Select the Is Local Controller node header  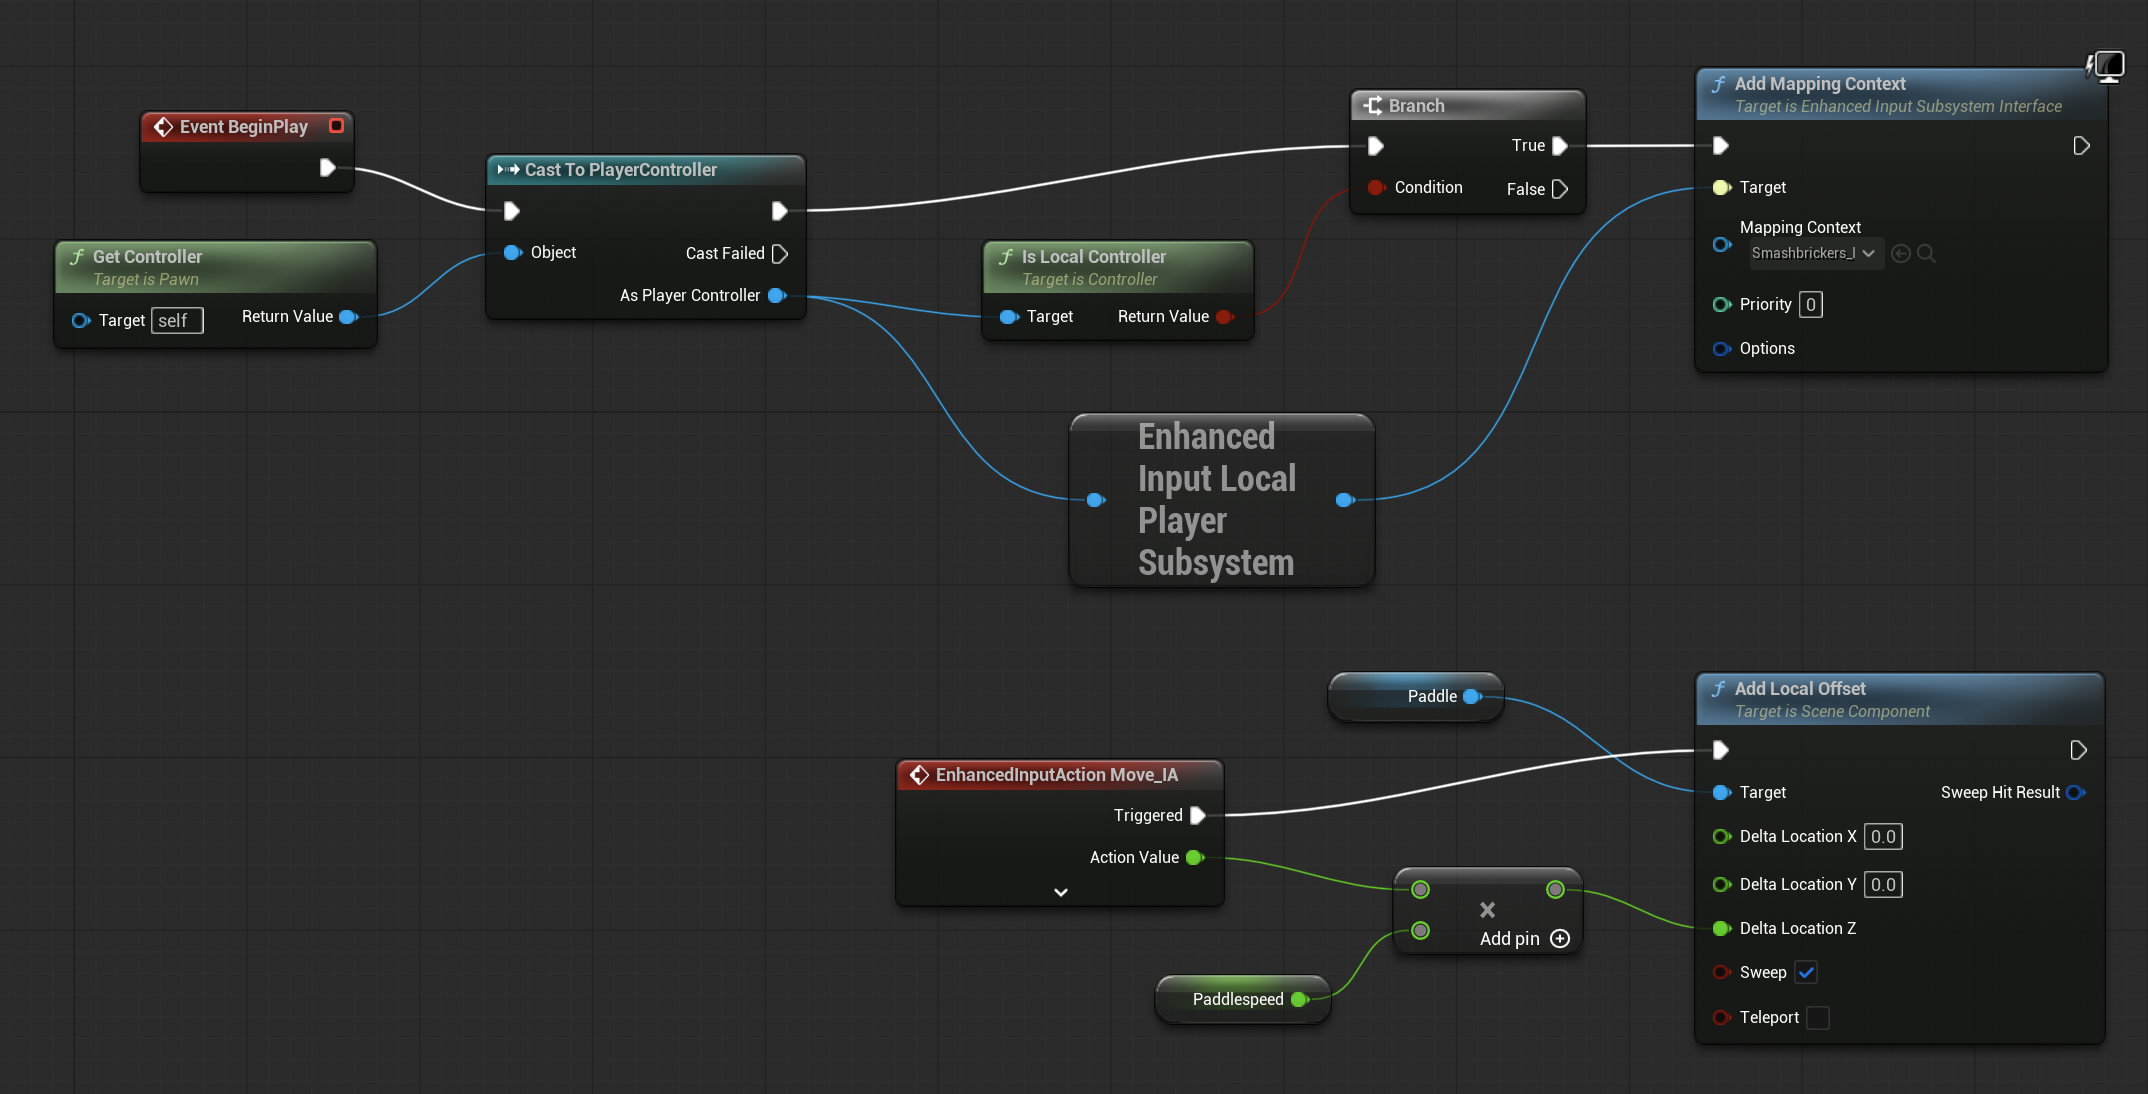[1118, 268]
